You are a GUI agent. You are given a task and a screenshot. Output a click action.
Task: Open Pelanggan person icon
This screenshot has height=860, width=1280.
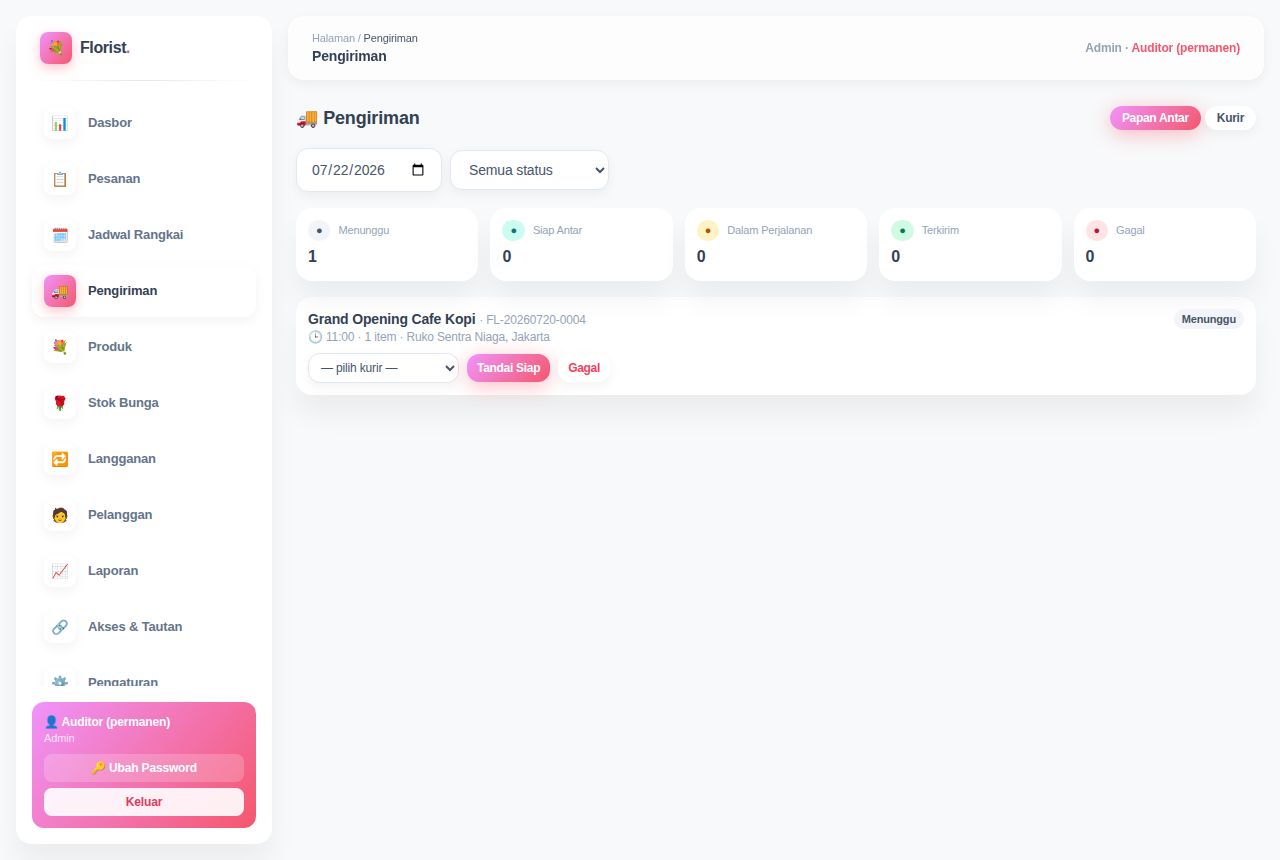click(x=60, y=515)
